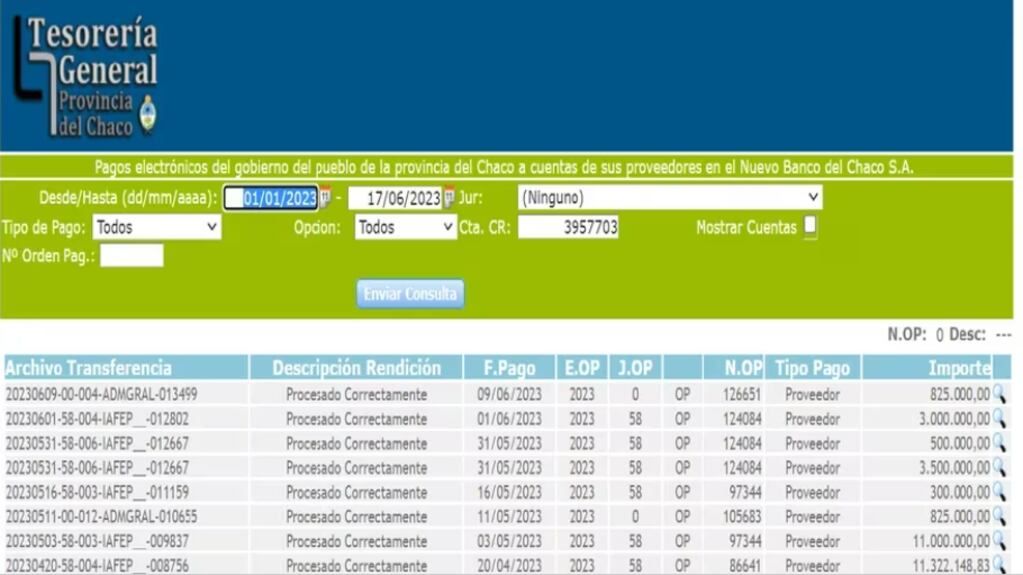Image resolution: width=1023 pixels, height=575 pixels.
Task: Open the Tipo de Pago dropdown
Action: 156,227
